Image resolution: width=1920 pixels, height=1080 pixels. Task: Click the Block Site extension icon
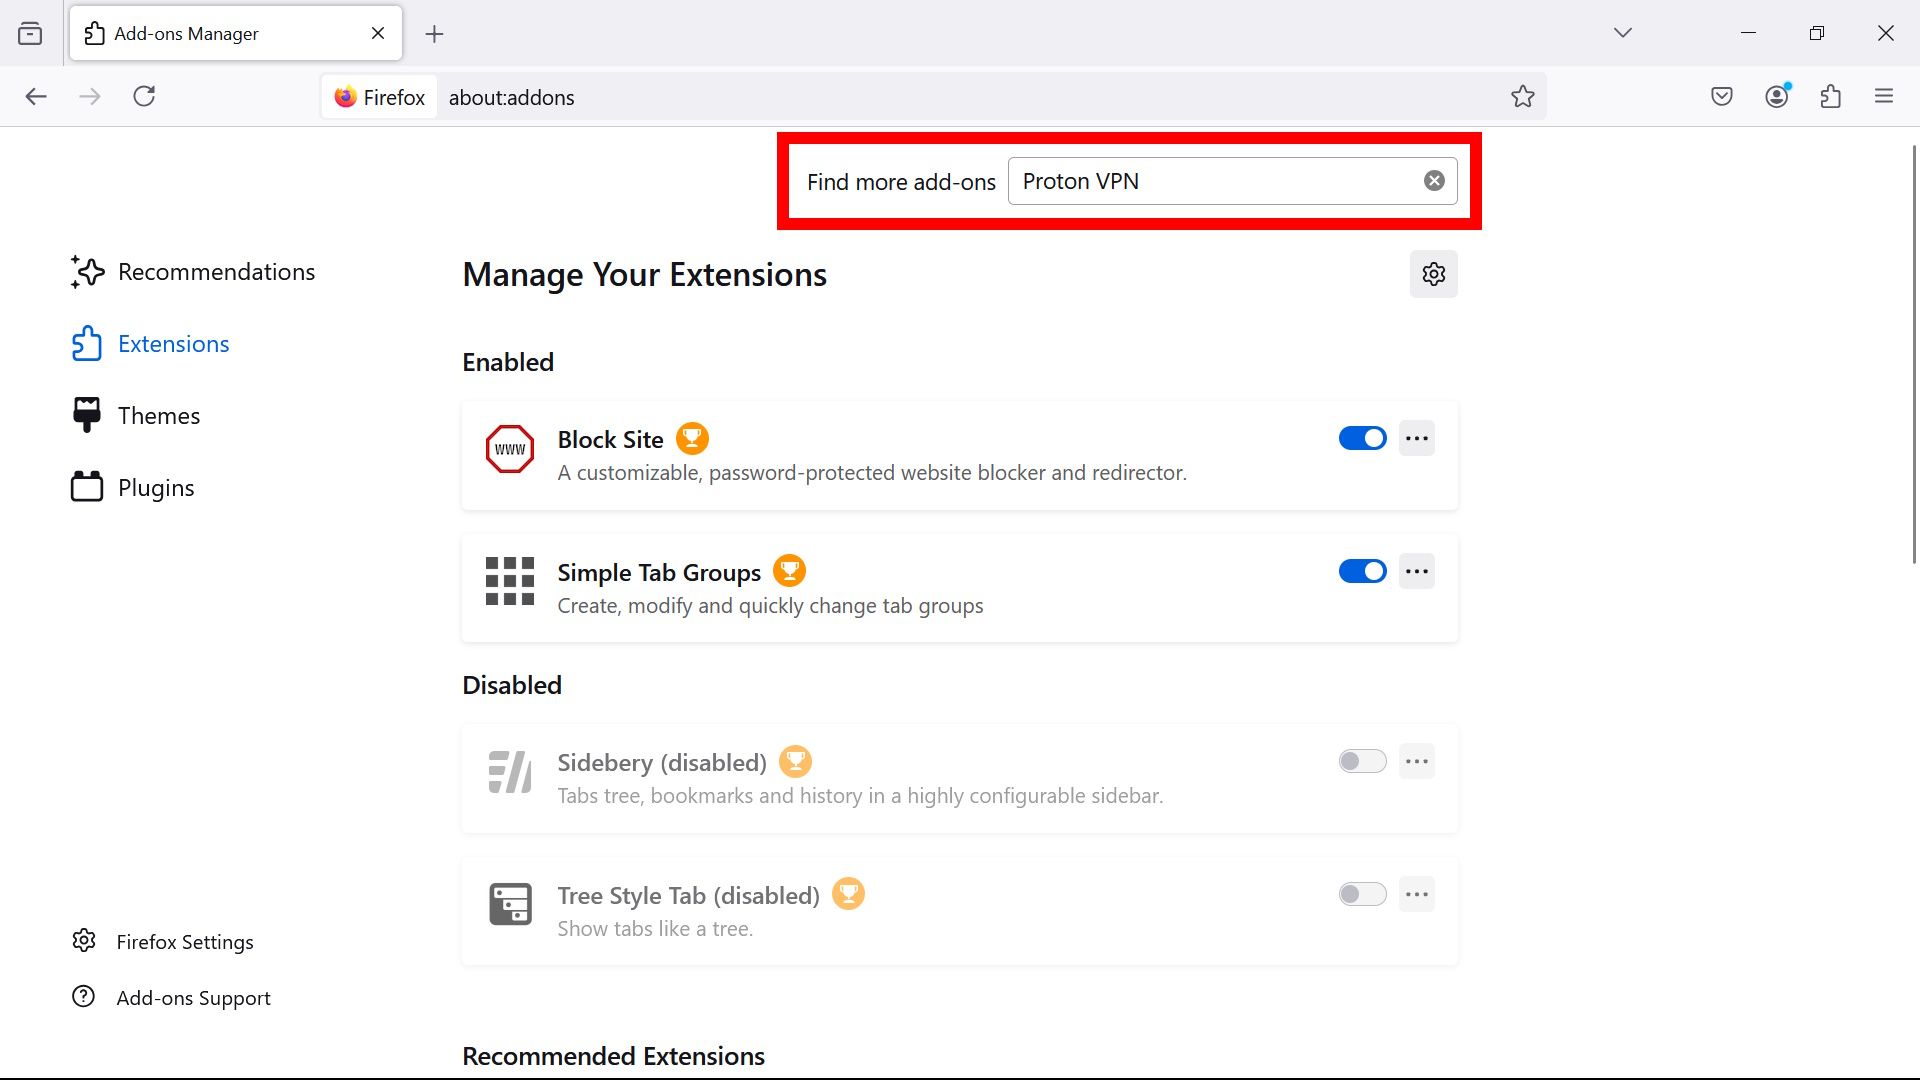(x=510, y=449)
